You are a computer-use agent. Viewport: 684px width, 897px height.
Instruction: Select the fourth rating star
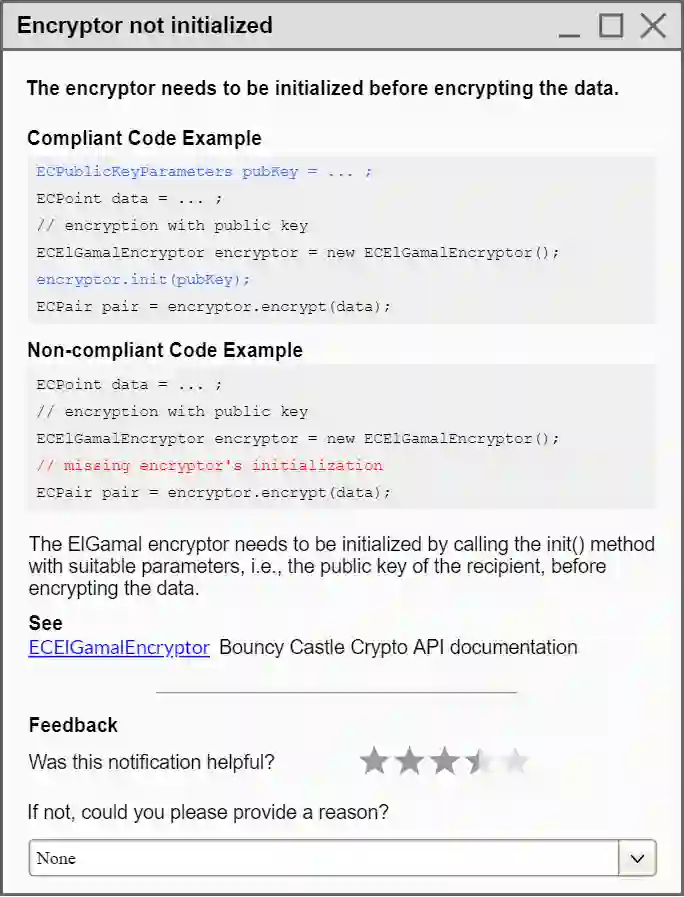(x=480, y=762)
